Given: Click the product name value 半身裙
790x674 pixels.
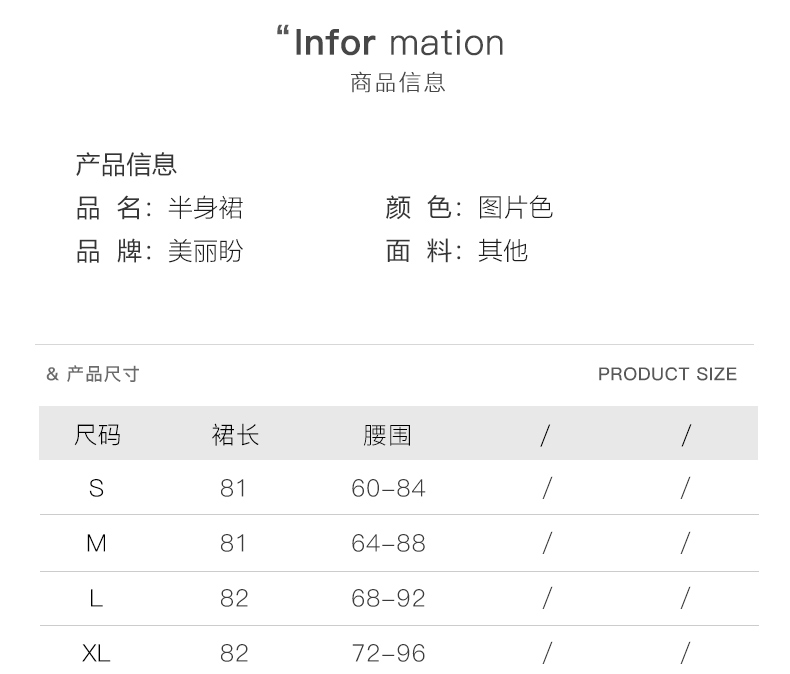Looking at the screenshot, I should tap(205, 208).
